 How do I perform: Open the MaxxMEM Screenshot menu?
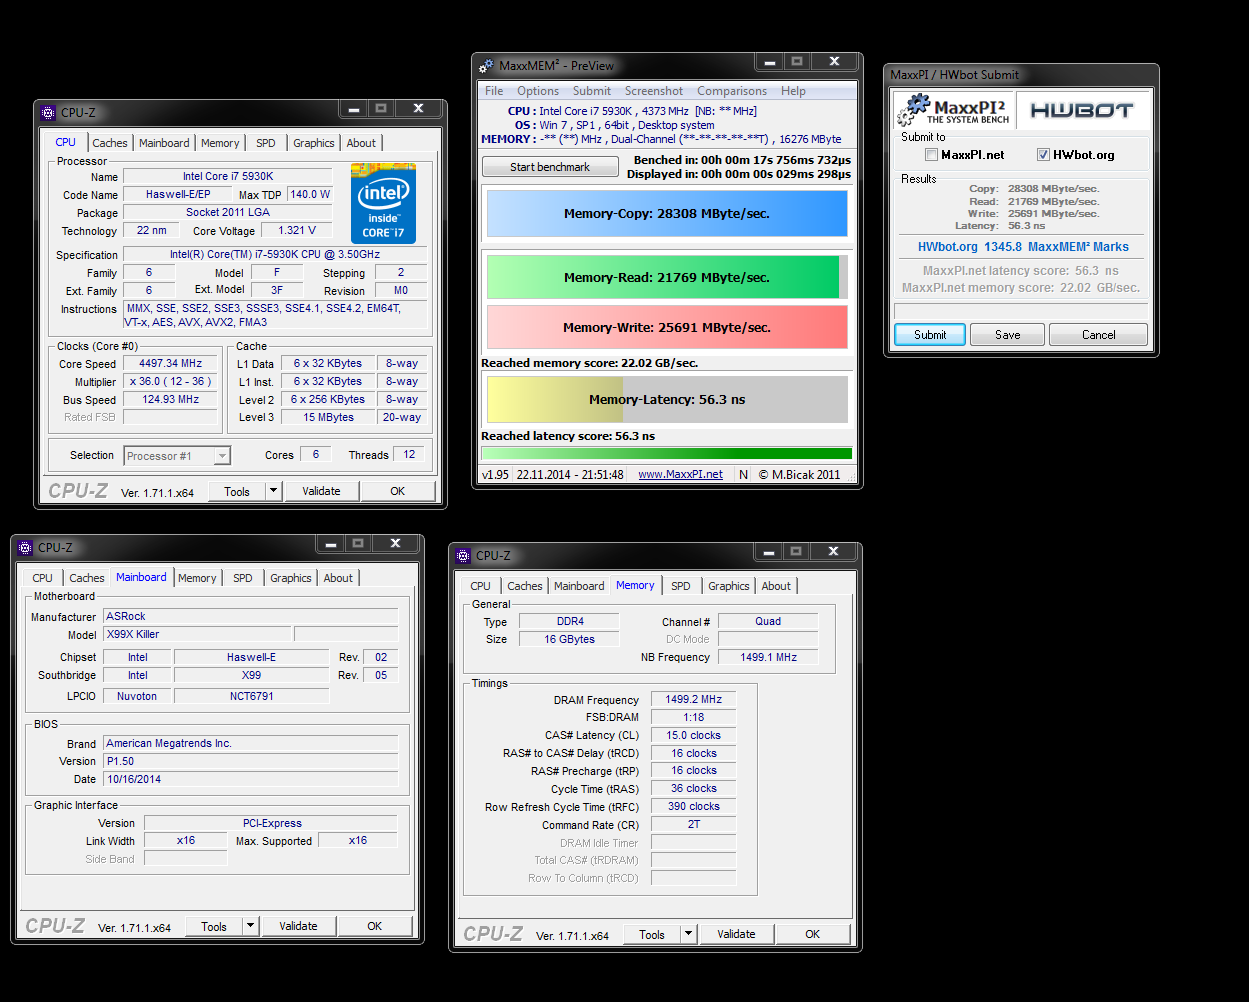tap(654, 91)
